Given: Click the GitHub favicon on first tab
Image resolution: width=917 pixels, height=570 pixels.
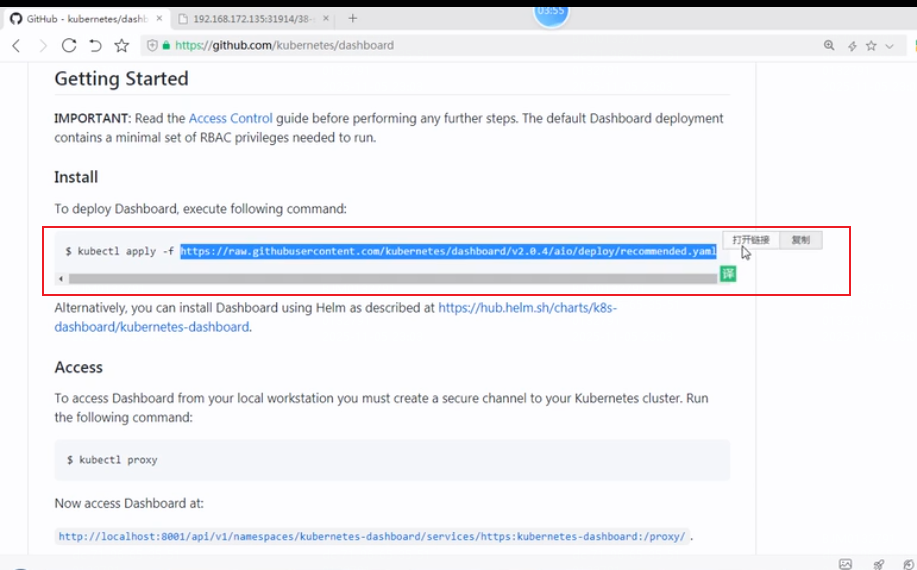Looking at the screenshot, I should tap(16, 19).
